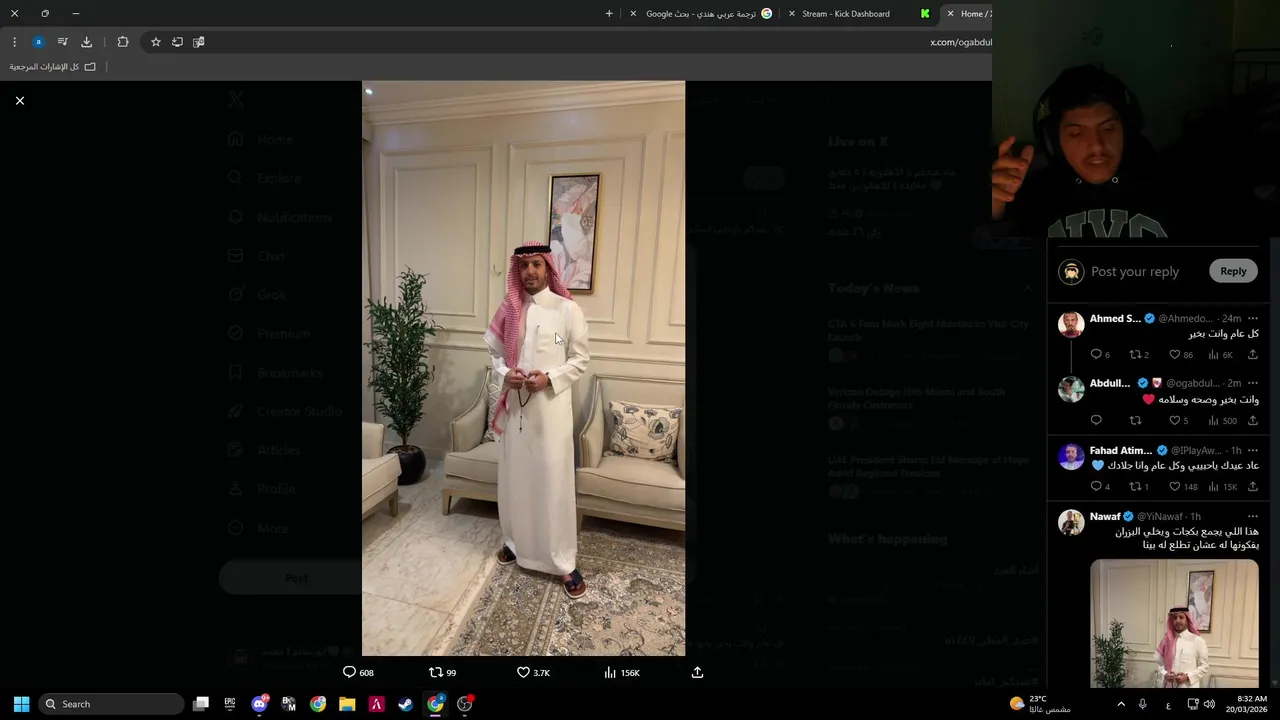The height and width of the screenshot is (720, 1280).
Task: Open Chrome three-dot menu
Action: (x=14, y=42)
